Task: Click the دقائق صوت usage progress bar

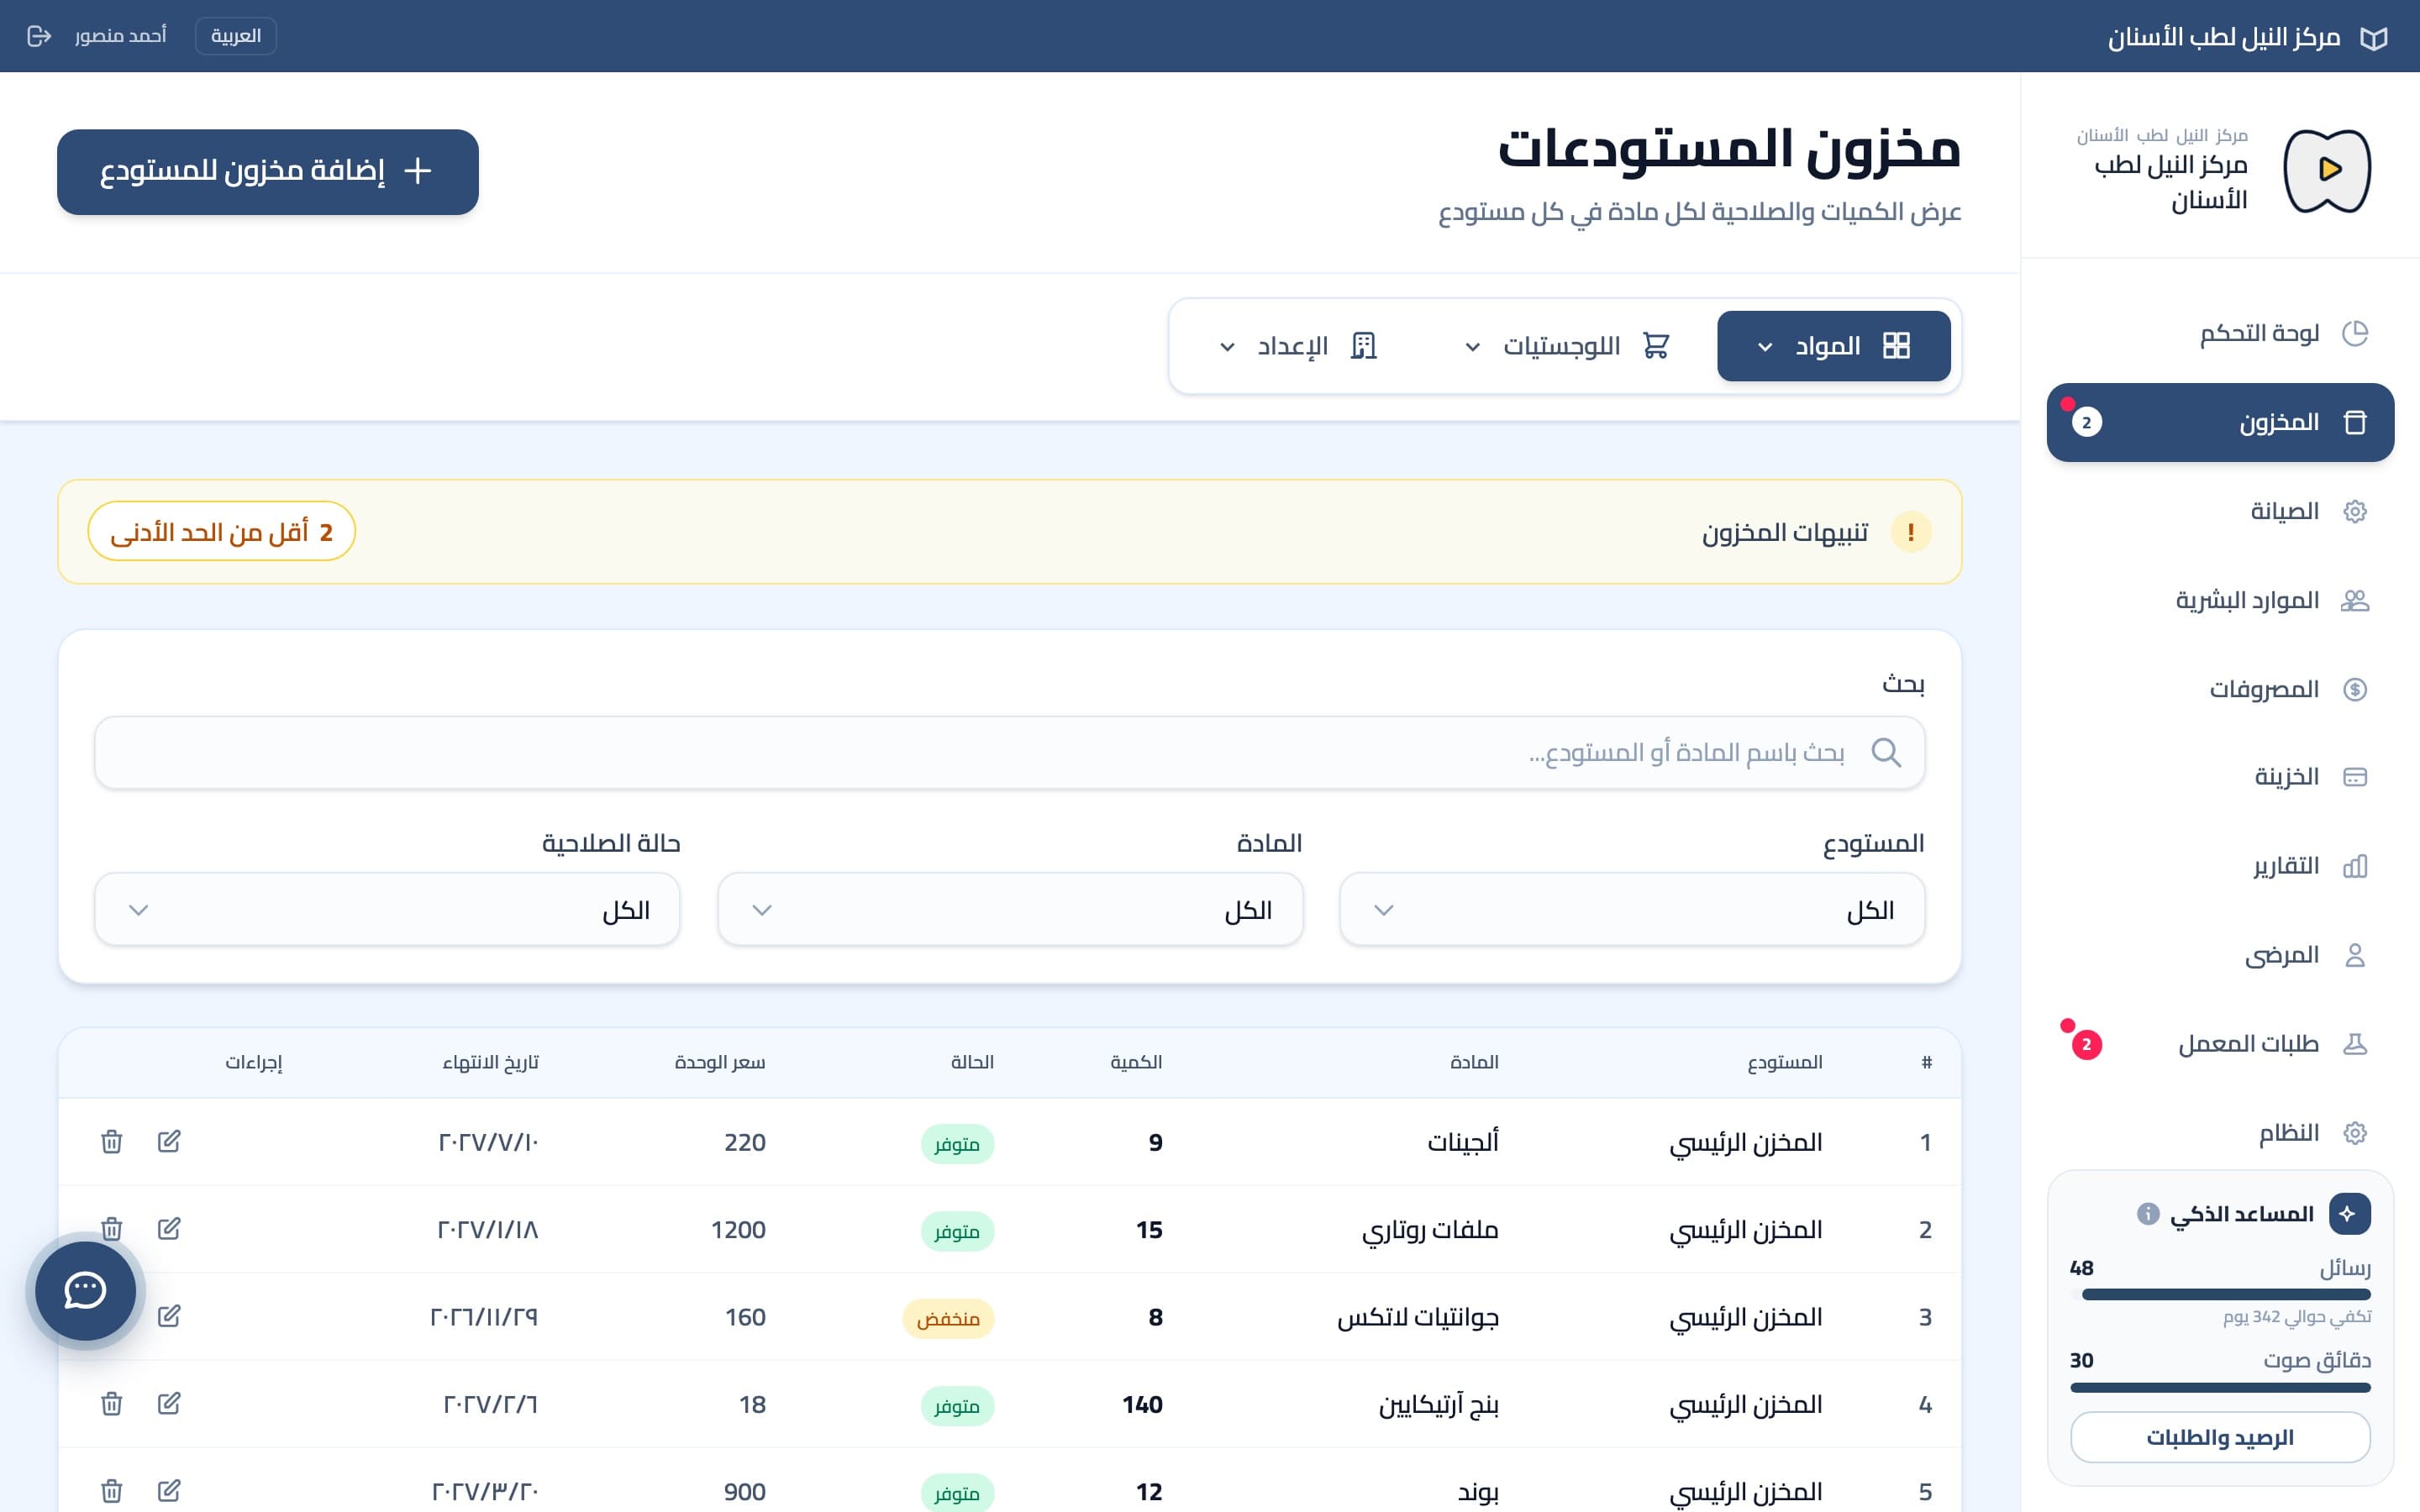Action: coord(2221,1387)
